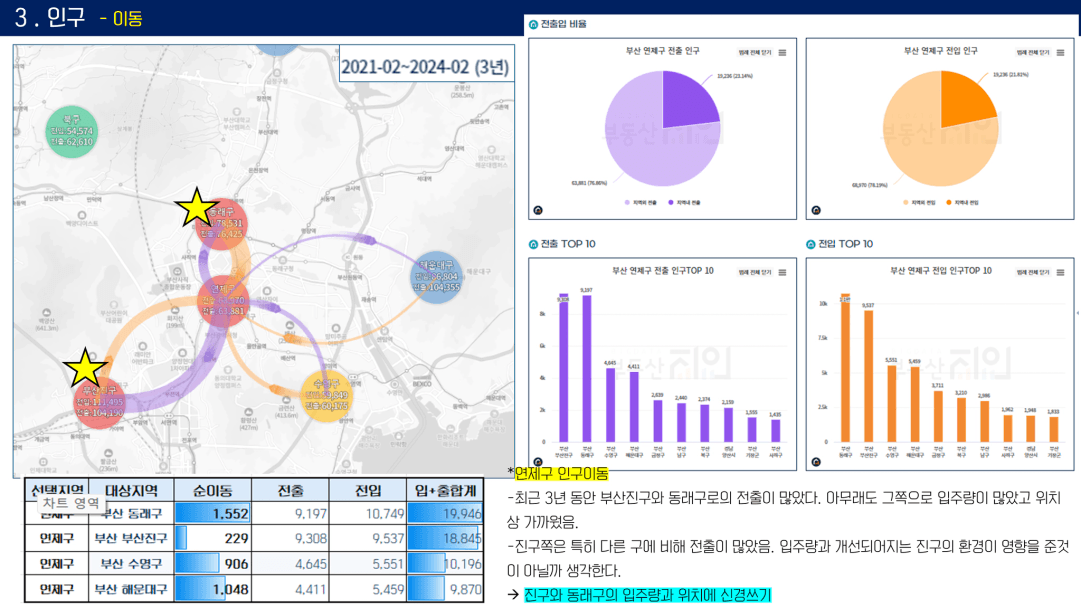The image size is (1081, 608).
Task: Click the purple 4,411 해운대구 bar in 전출 TOP 10
Action: (634, 407)
